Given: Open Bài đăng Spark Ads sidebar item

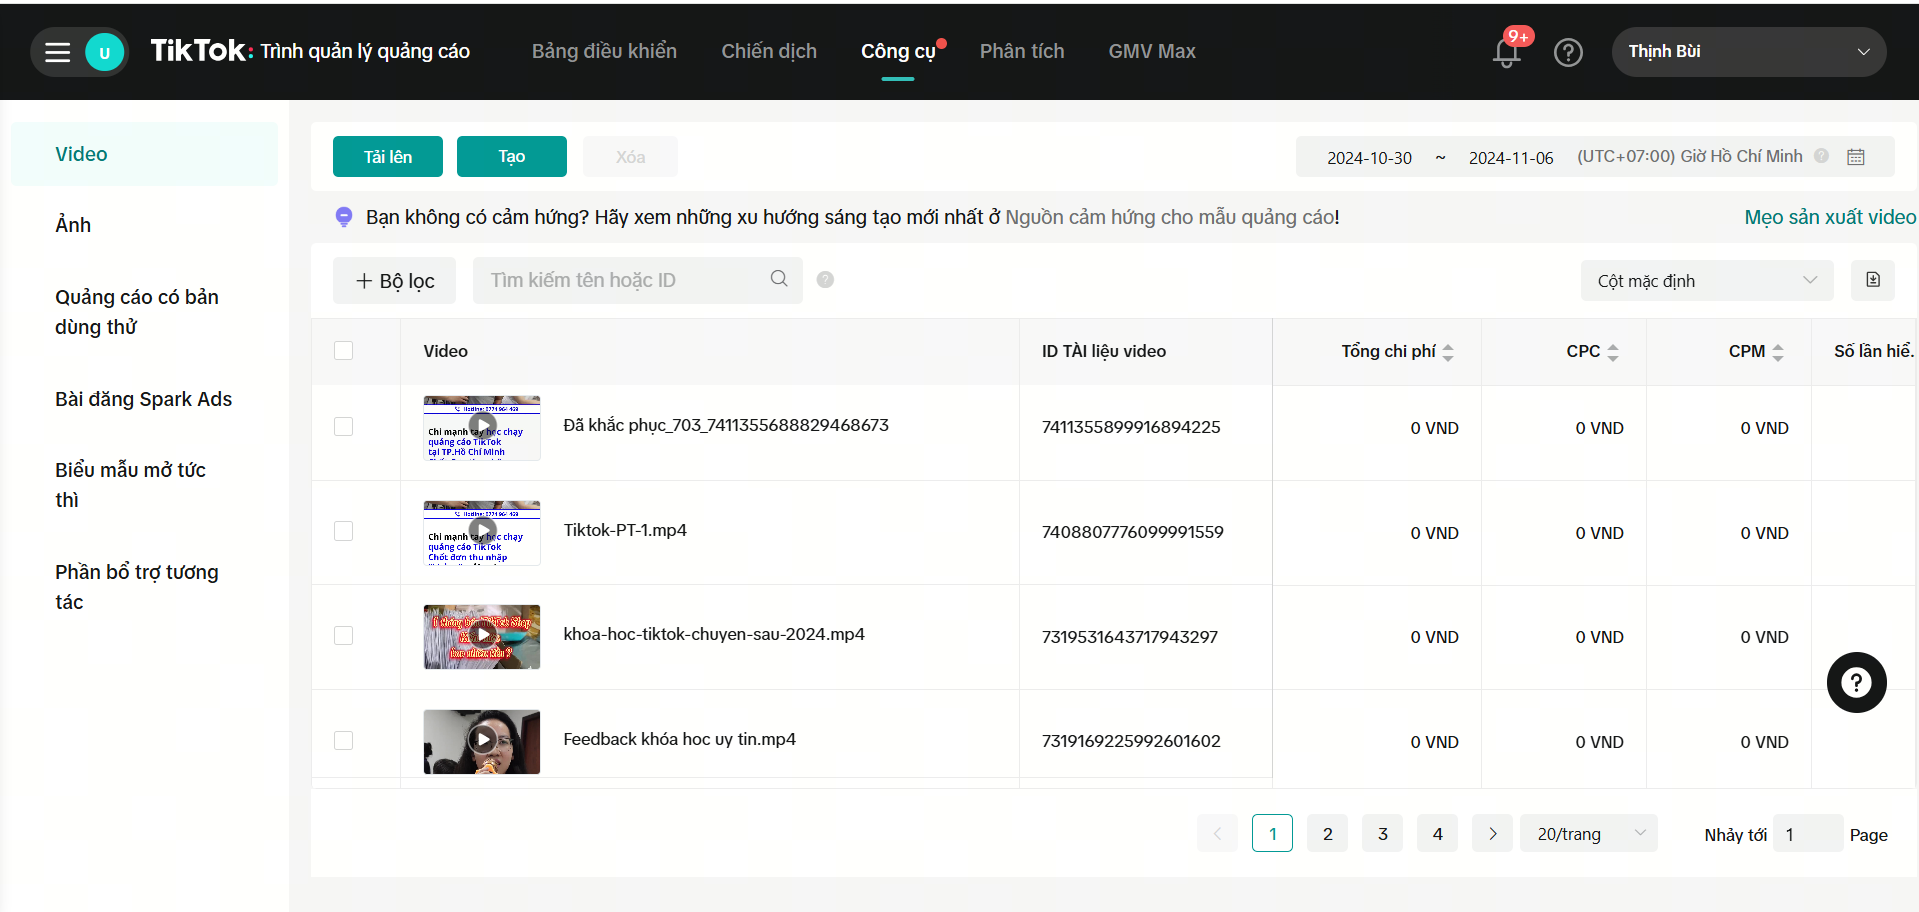Looking at the screenshot, I should [x=145, y=399].
